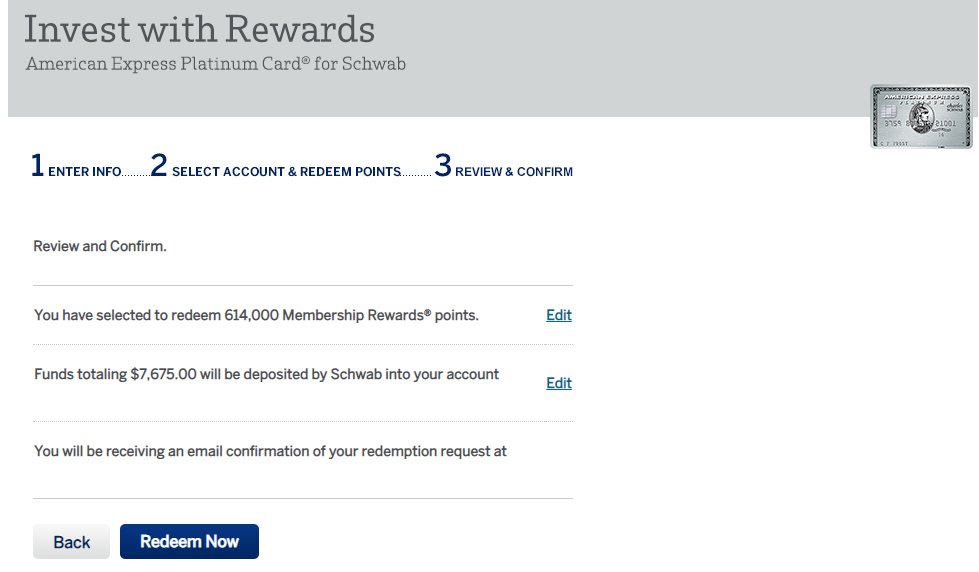Viewport: 979px width, 572px height.
Task: Select step 1 Enter Info label
Action: click(84, 172)
